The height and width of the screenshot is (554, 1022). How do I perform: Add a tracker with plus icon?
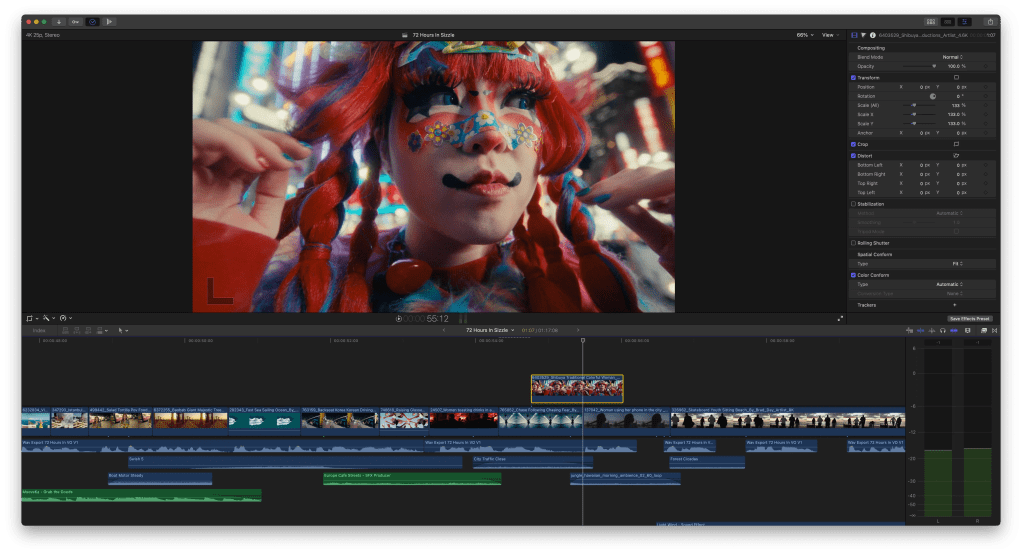click(x=953, y=305)
